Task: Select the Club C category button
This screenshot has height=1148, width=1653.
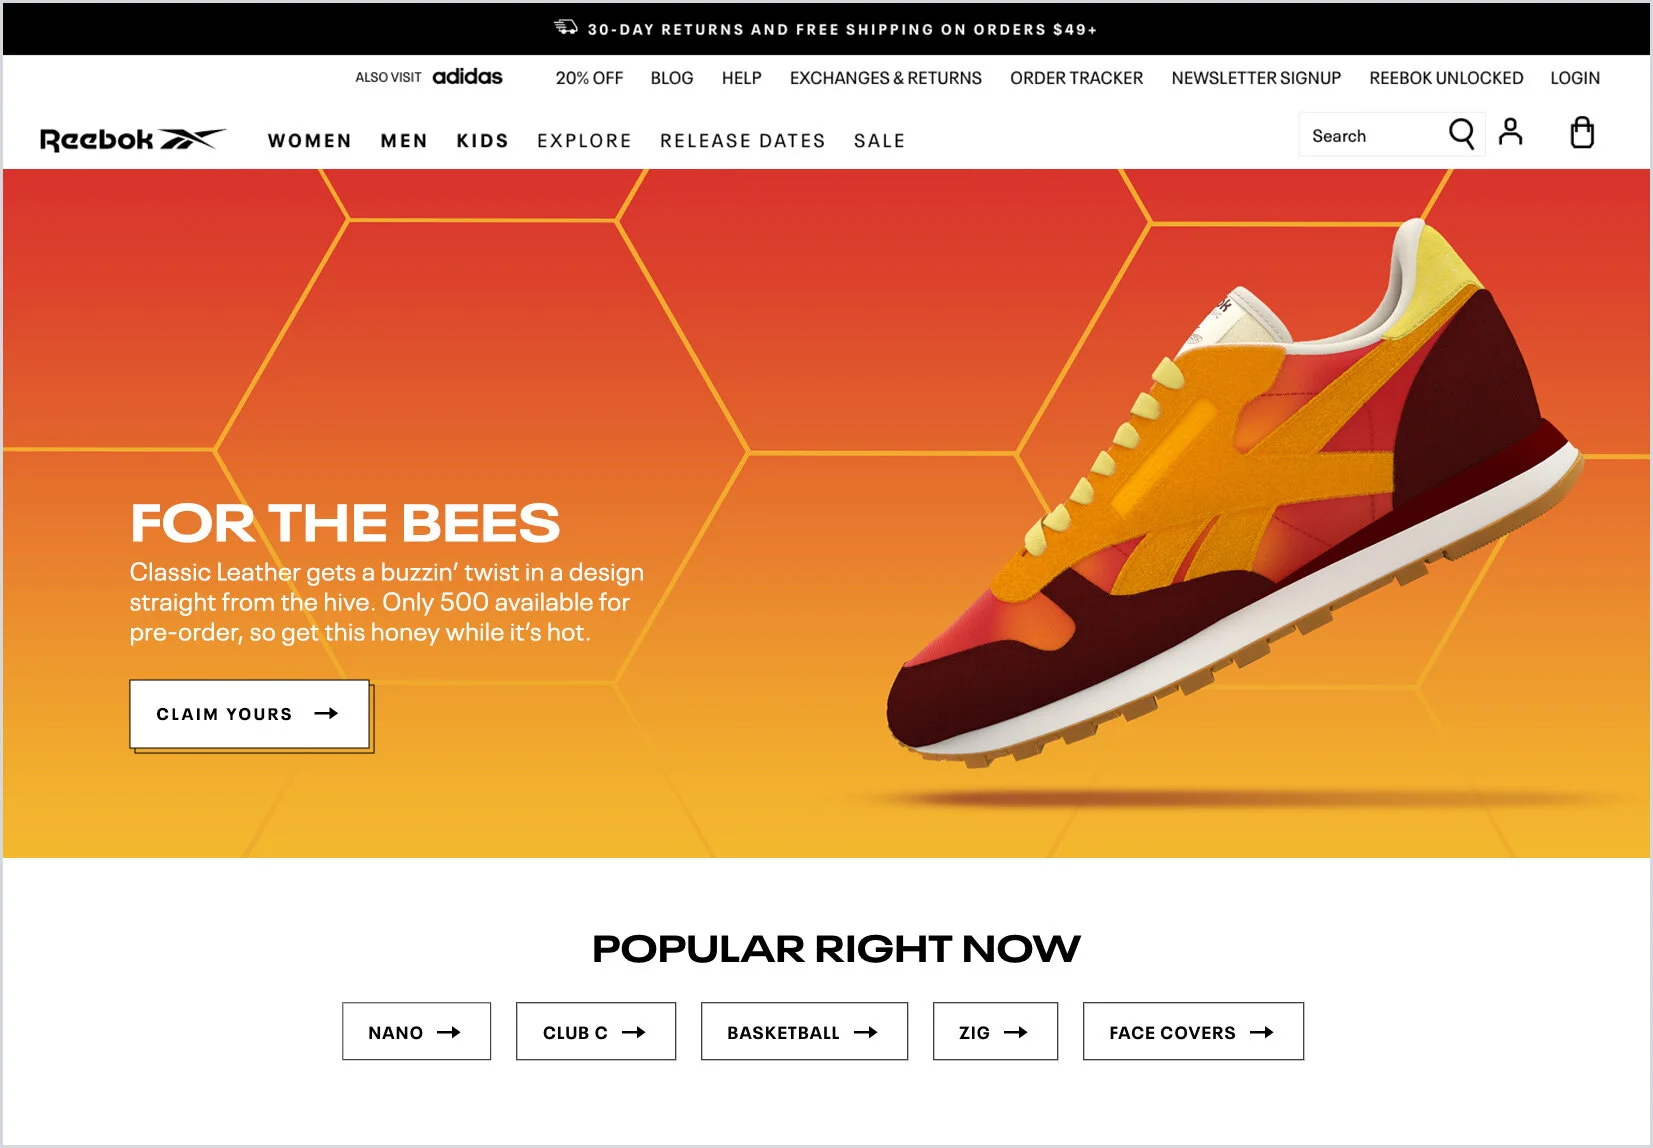Action: [596, 1031]
